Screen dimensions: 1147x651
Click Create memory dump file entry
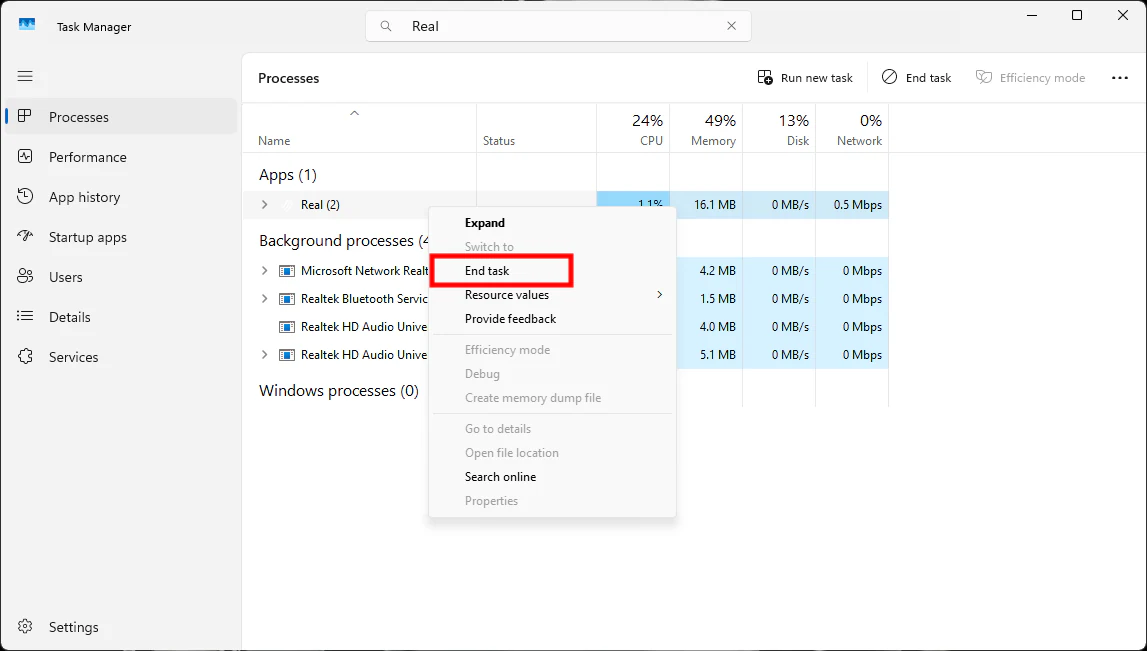pos(552,398)
